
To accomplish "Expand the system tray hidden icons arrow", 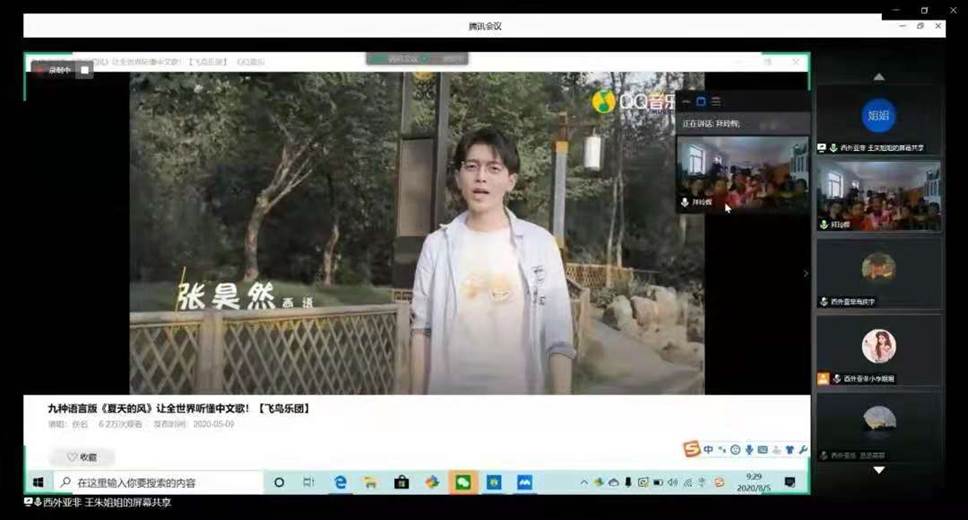I will [582, 482].
